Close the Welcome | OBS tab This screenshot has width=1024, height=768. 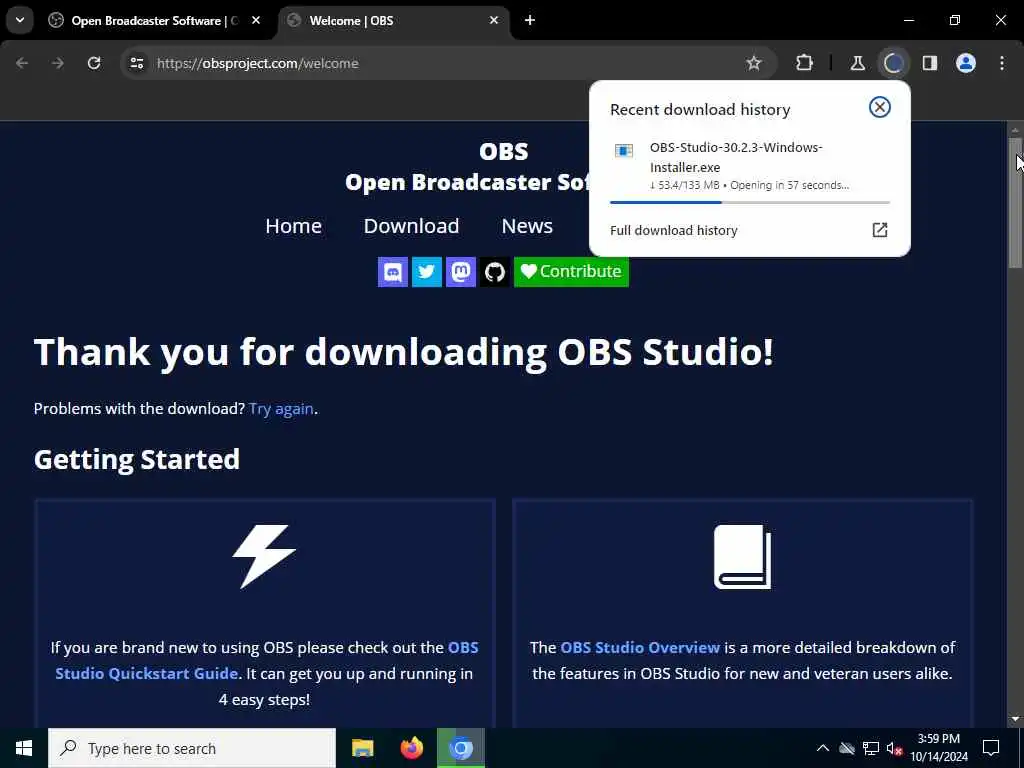(494, 21)
